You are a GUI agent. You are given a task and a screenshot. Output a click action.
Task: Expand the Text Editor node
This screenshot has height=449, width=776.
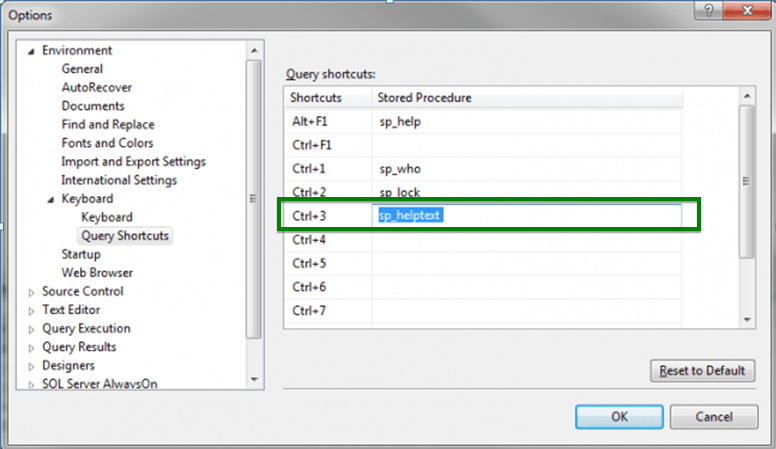31,311
